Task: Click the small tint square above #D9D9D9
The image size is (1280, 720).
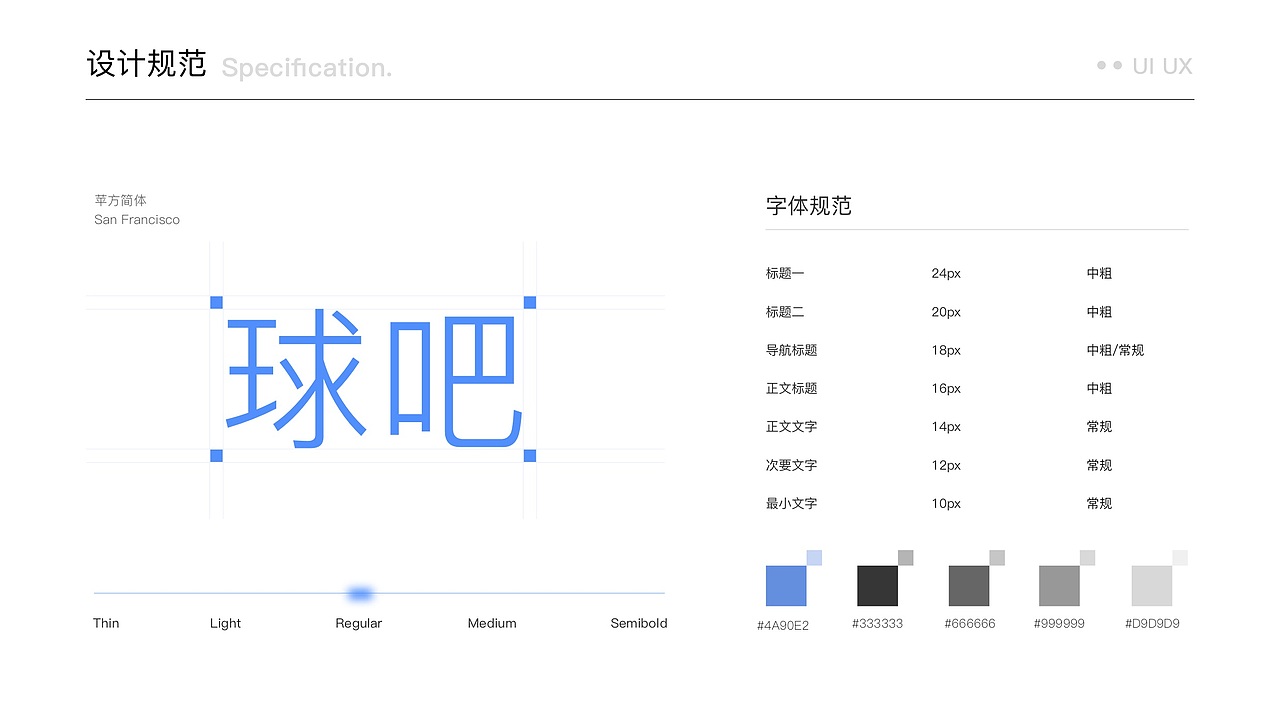Action: click(x=1180, y=558)
